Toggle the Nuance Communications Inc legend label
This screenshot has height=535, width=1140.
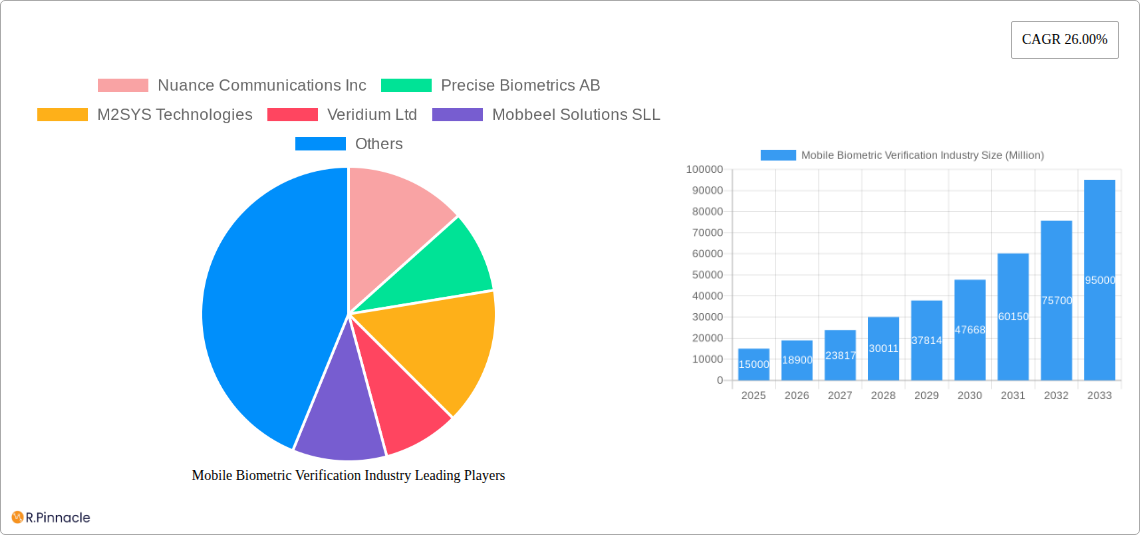262,86
